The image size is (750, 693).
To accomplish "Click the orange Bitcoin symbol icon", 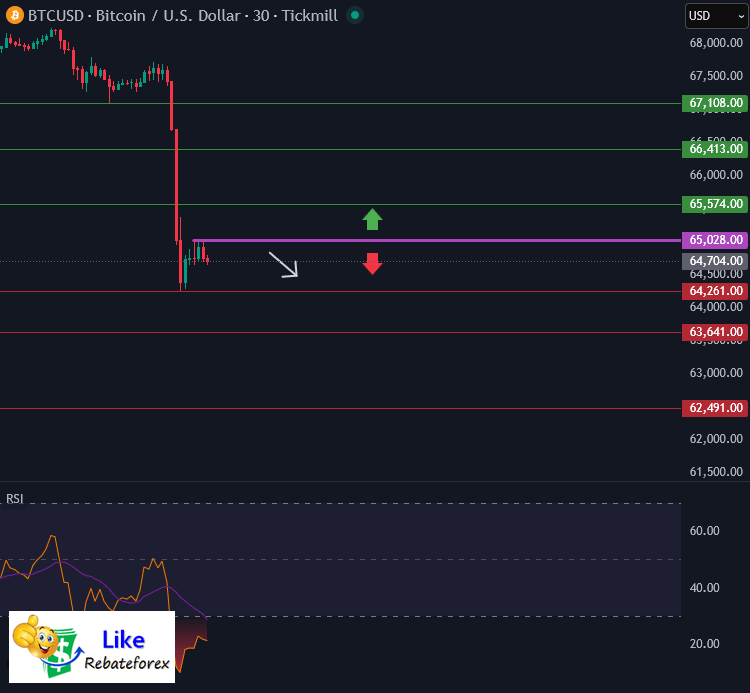I will (14, 15).
